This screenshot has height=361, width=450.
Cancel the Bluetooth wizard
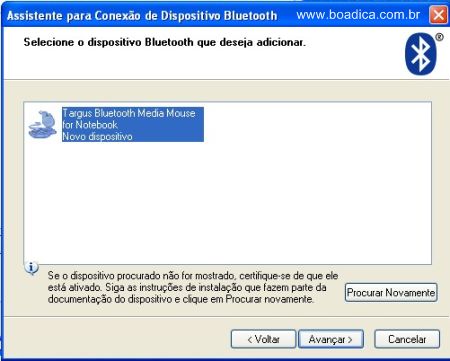point(407,339)
